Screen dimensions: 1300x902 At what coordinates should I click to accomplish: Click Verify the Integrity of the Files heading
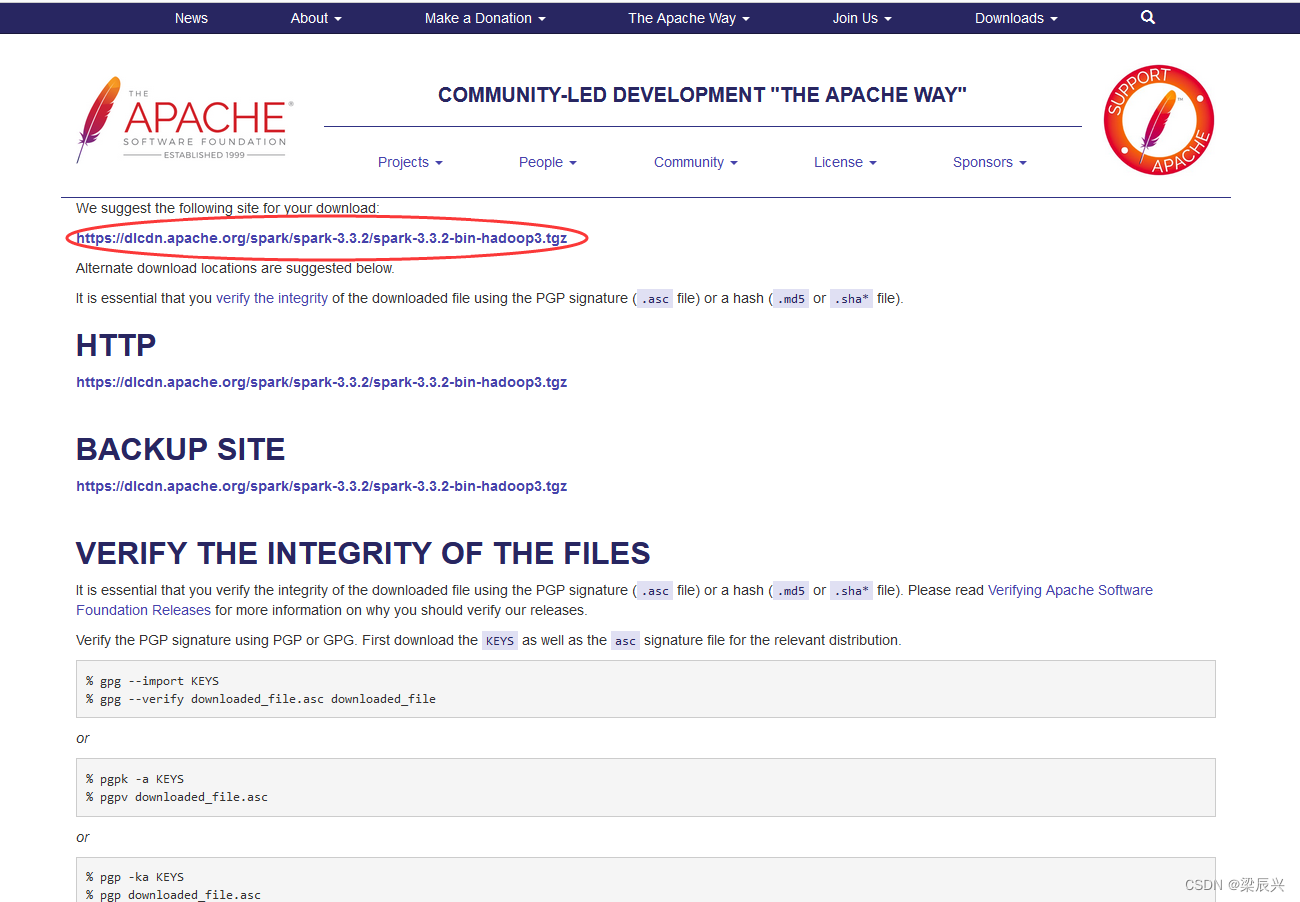(363, 553)
